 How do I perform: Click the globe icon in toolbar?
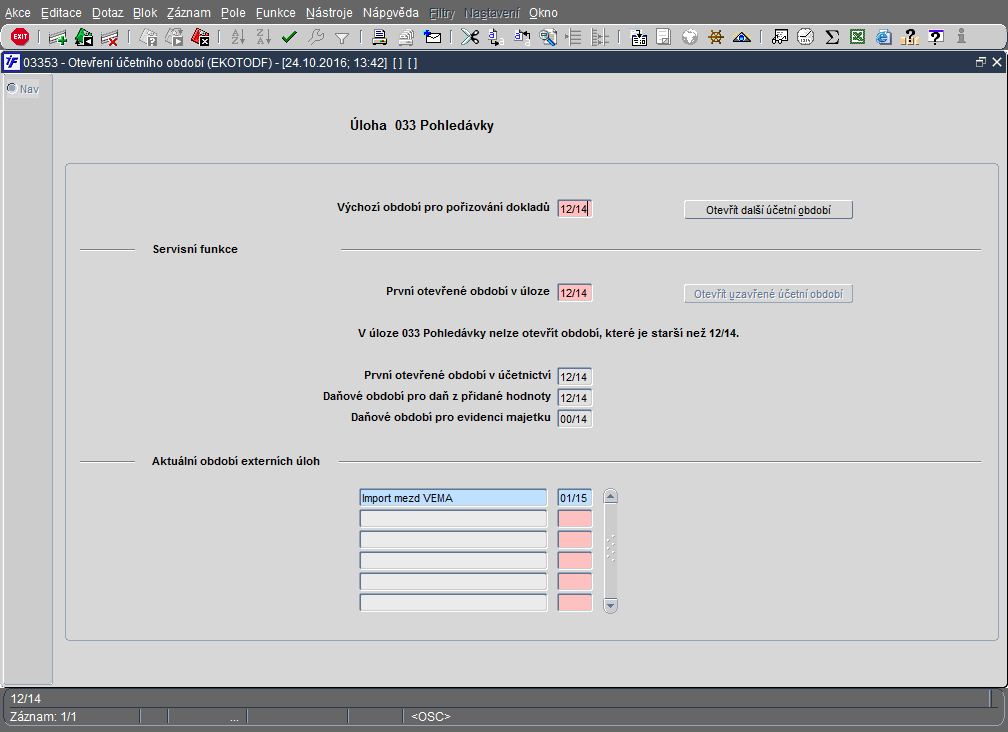tap(690, 37)
